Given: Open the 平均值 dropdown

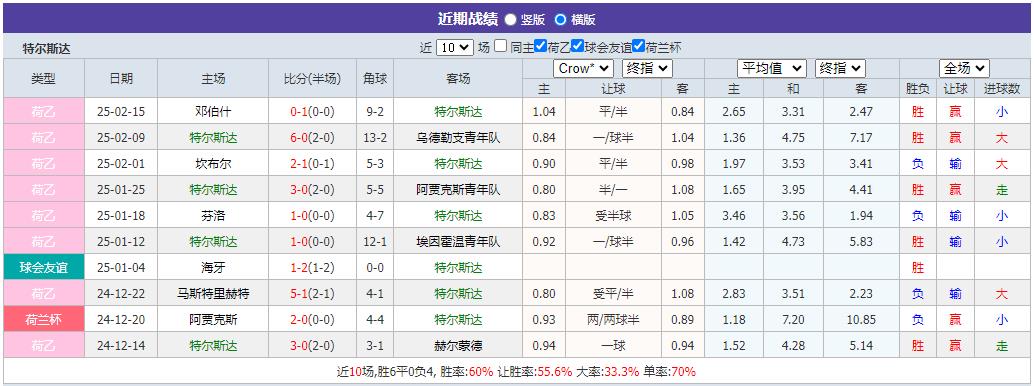Looking at the screenshot, I should 772,69.
